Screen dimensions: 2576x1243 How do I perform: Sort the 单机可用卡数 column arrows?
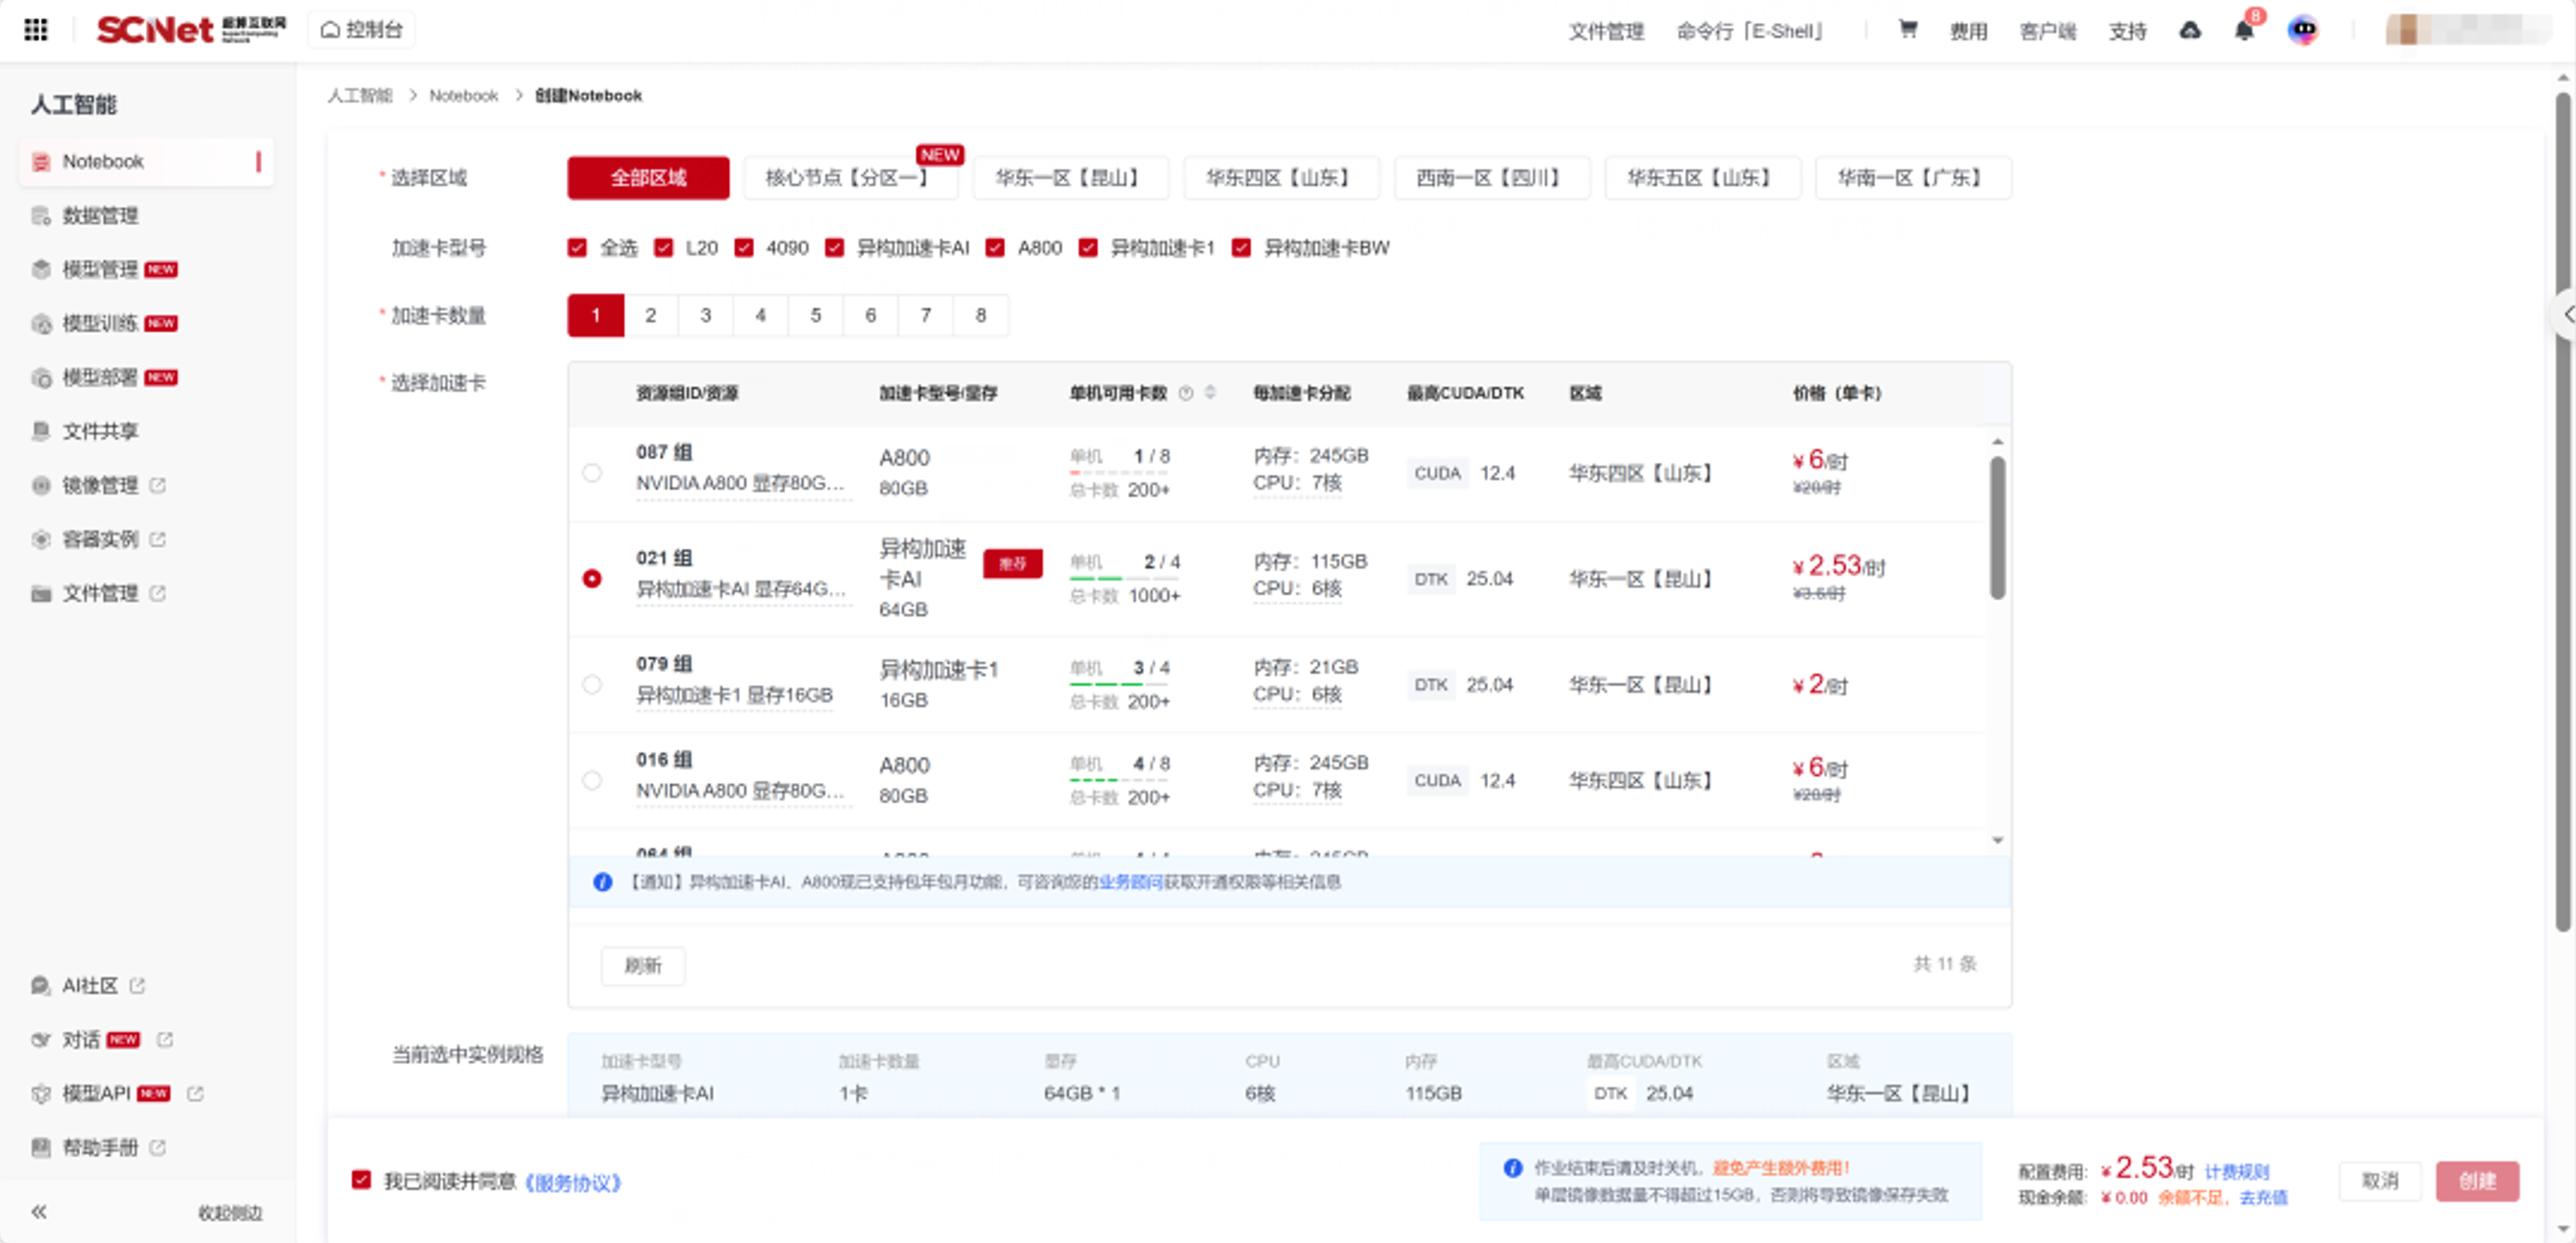point(1210,393)
